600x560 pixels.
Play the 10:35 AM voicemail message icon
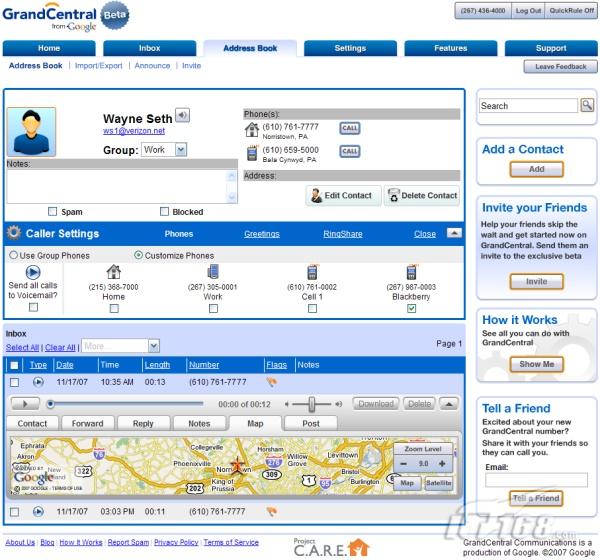38,382
